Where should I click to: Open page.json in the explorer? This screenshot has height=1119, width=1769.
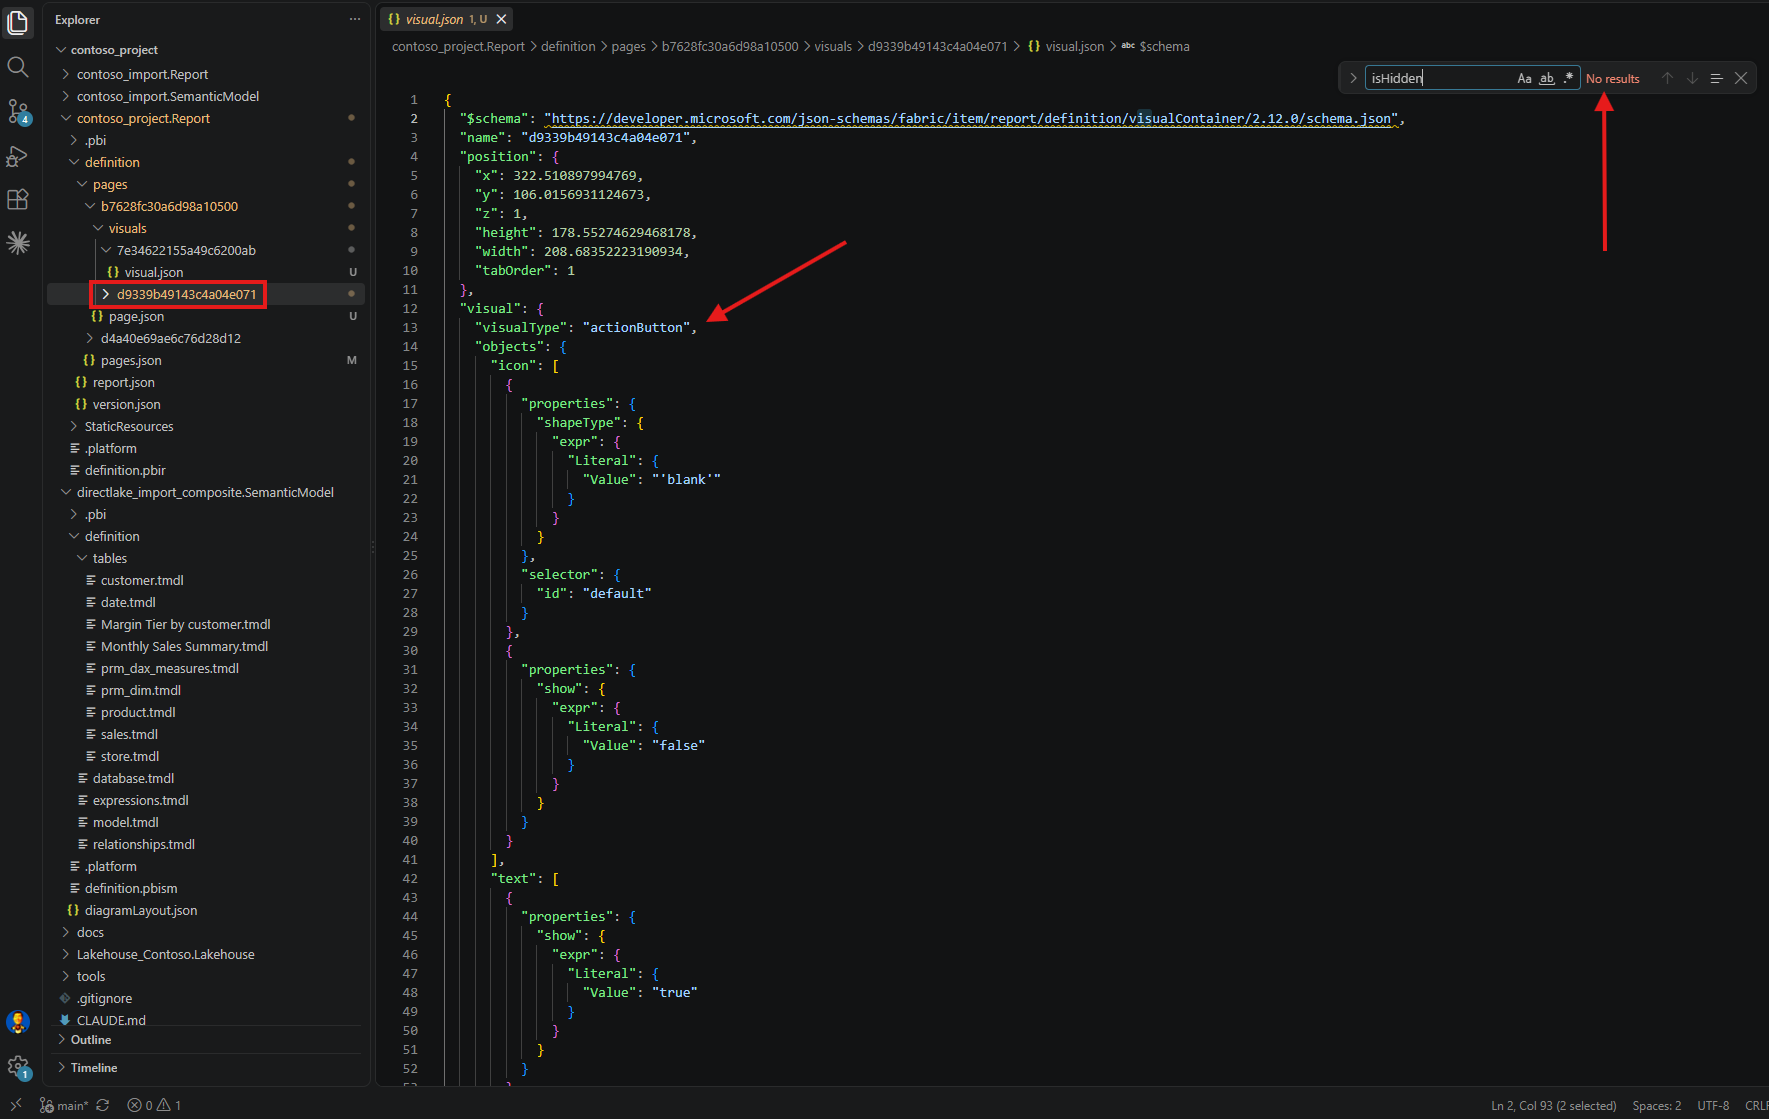pyautogui.click(x=136, y=316)
